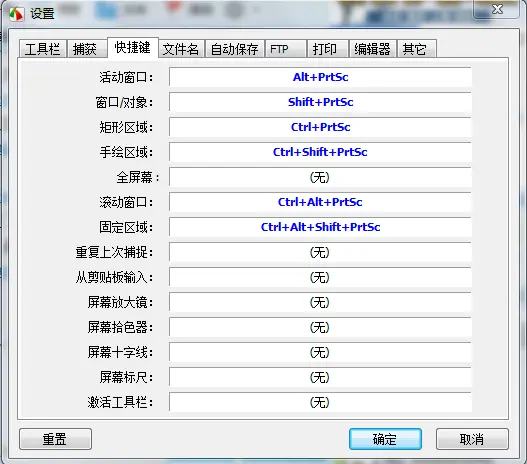
Task: Click the 矩形区域 label
Action: (126, 127)
